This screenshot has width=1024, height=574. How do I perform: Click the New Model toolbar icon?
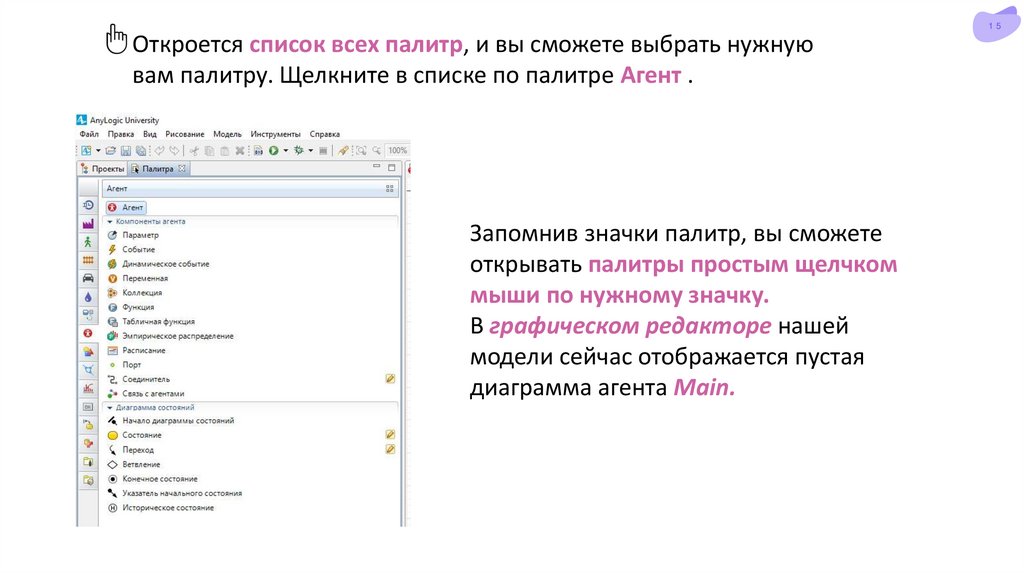pyautogui.click(x=86, y=150)
